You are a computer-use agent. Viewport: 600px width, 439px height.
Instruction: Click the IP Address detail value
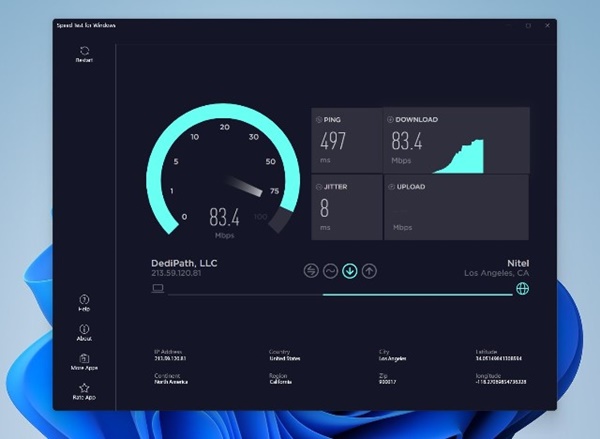coord(170,359)
